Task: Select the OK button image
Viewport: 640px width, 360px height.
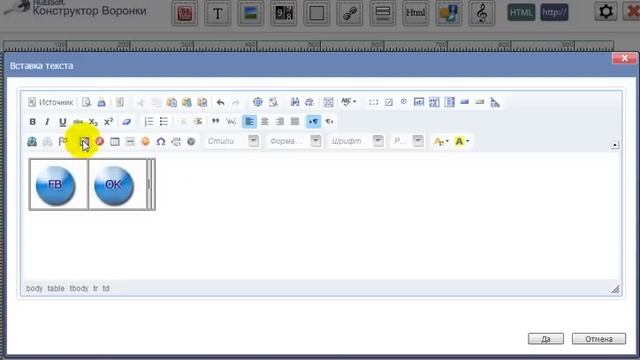Action: click(114, 185)
